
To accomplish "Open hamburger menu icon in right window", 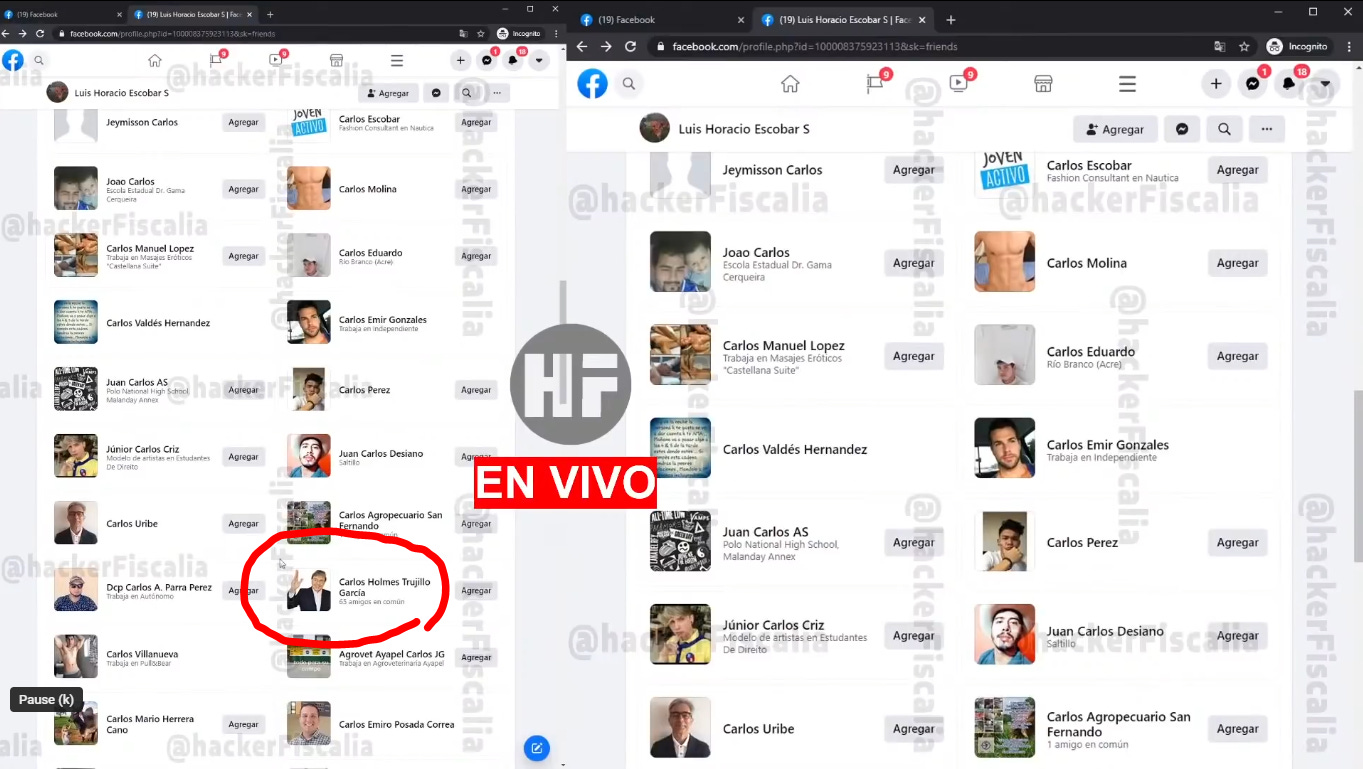I will [1127, 84].
